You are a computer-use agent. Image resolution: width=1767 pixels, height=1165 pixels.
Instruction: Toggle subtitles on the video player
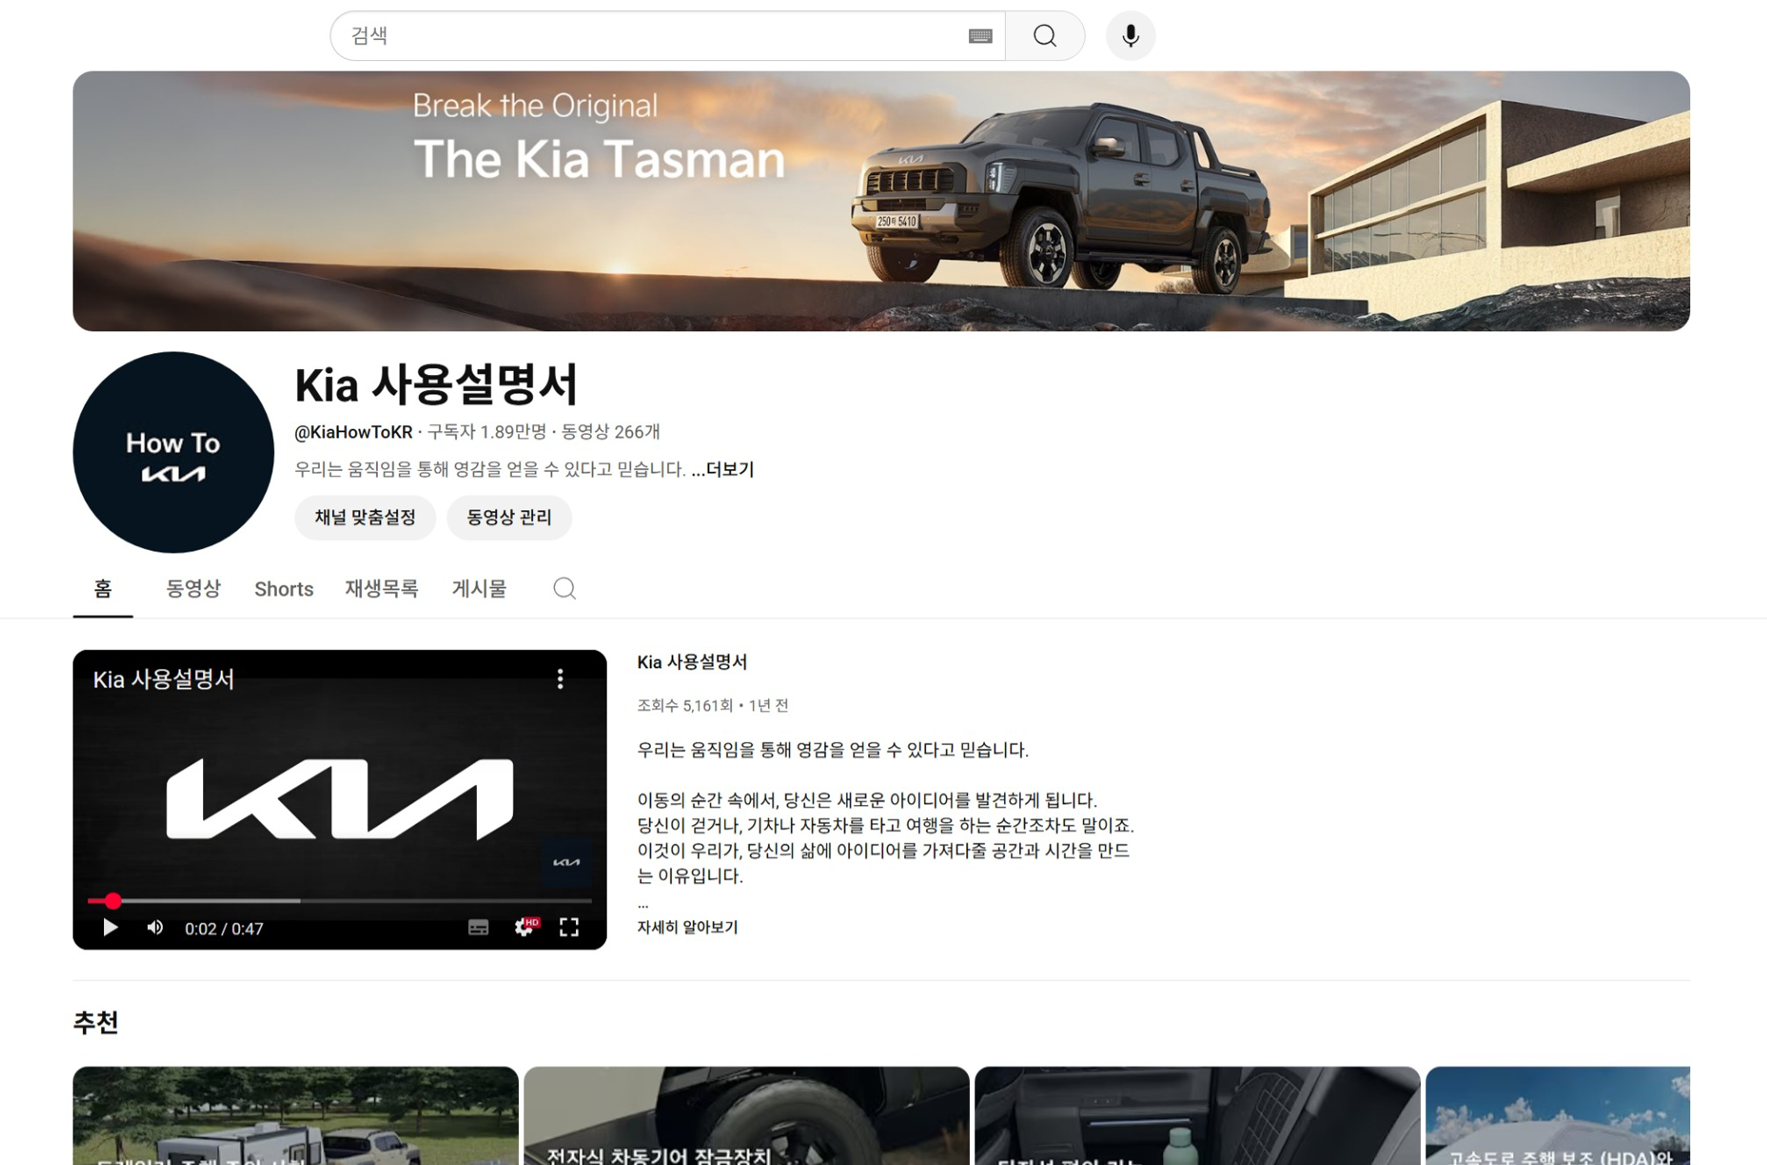click(478, 928)
